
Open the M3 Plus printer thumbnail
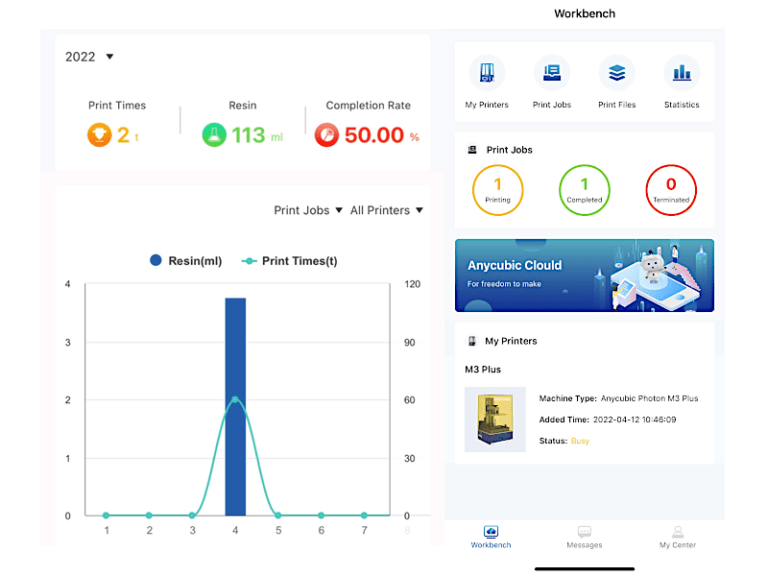[495, 420]
